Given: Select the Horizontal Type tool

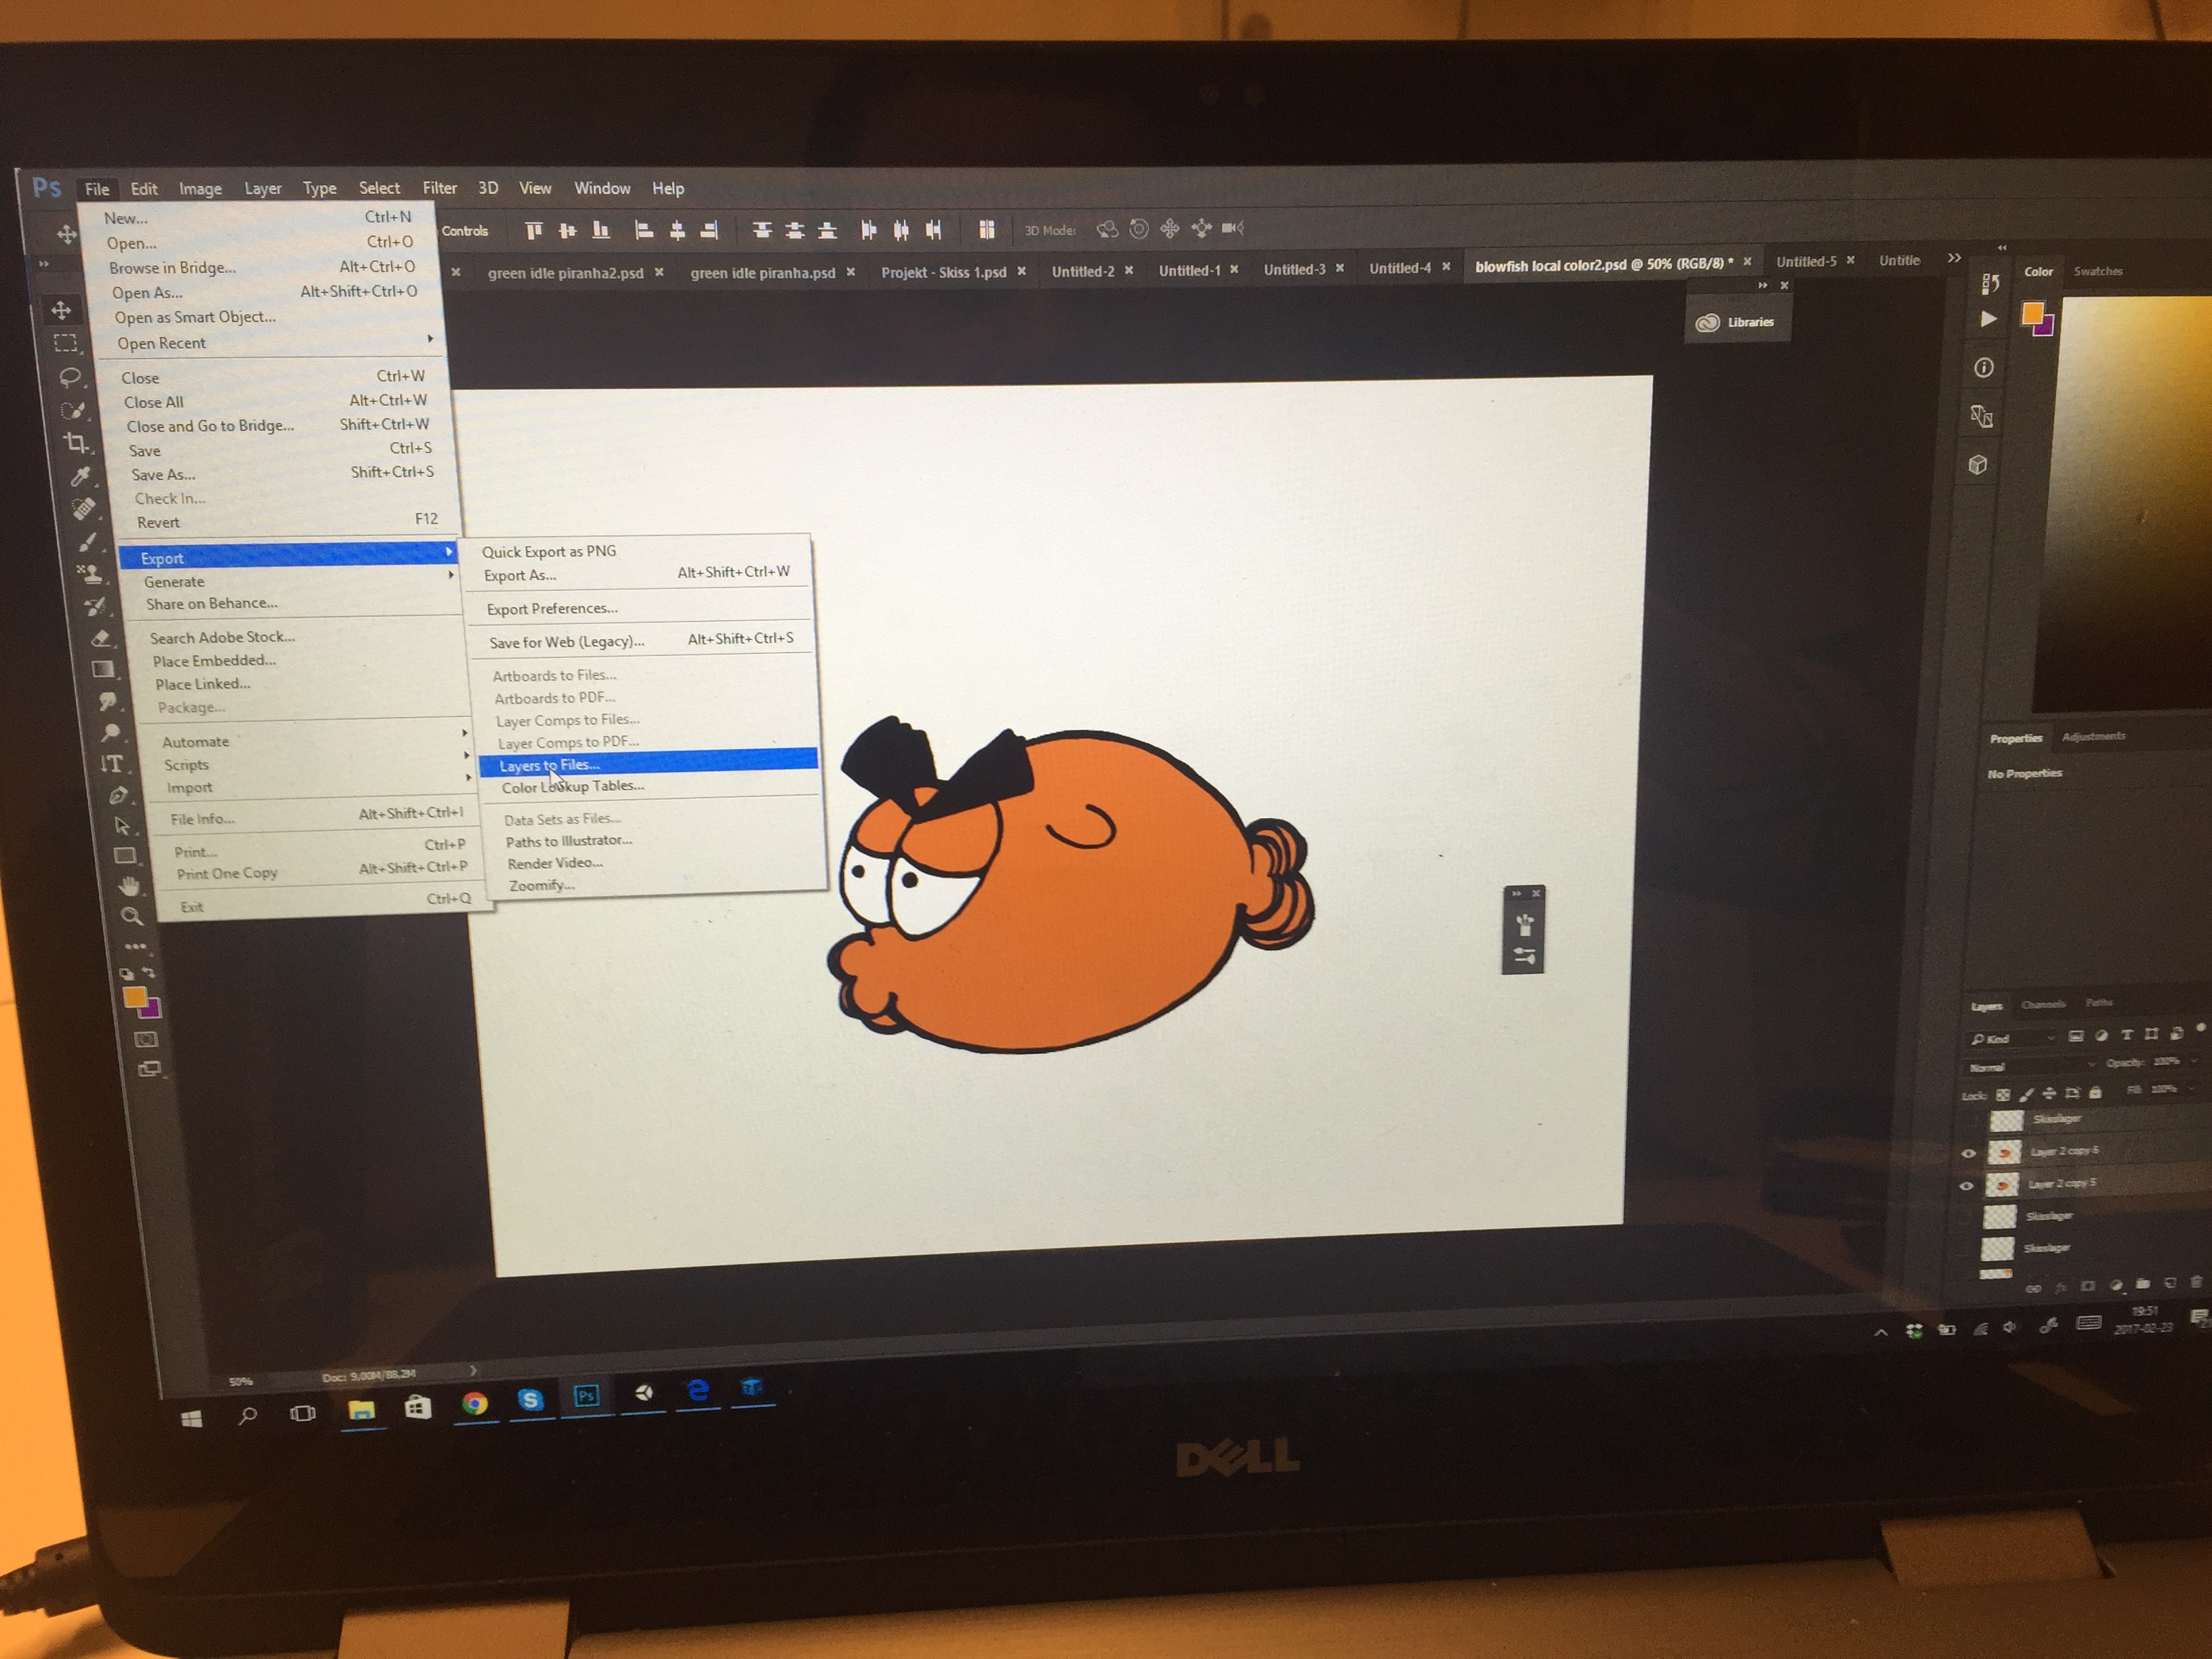Looking at the screenshot, I should (x=112, y=764).
